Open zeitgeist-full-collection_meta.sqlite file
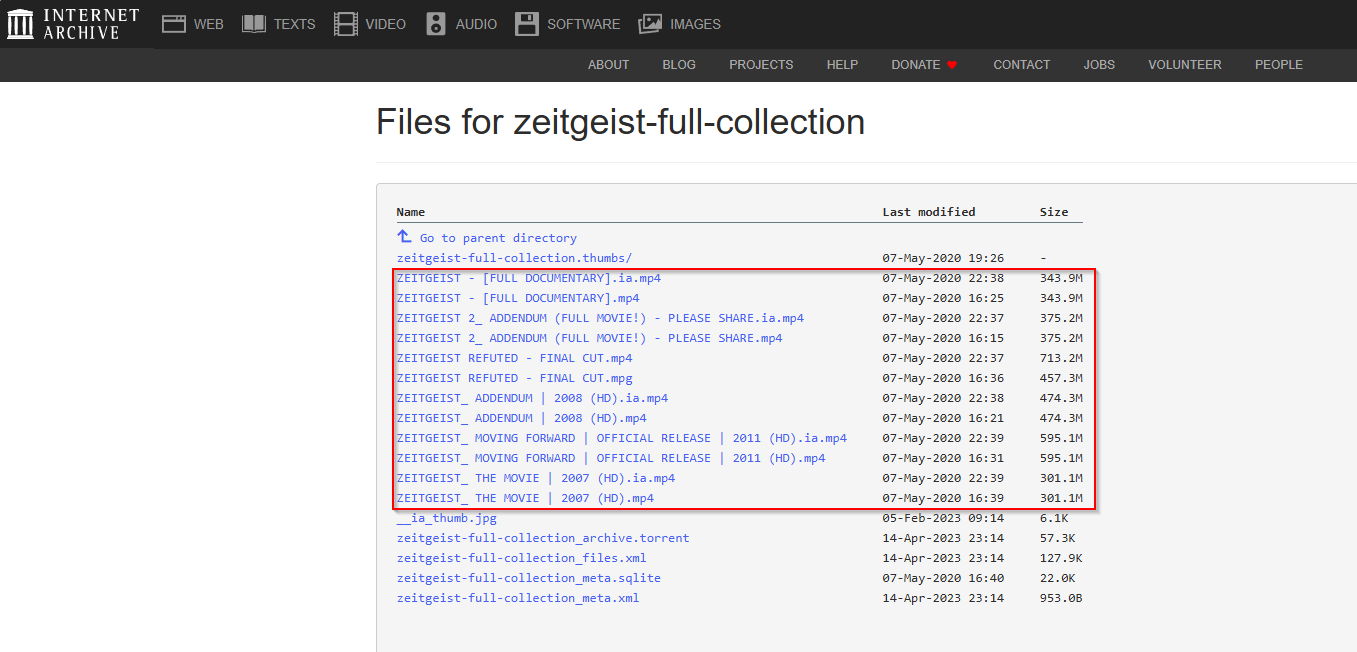The height and width of the screenshot is (652, 1357). point(528,578)
